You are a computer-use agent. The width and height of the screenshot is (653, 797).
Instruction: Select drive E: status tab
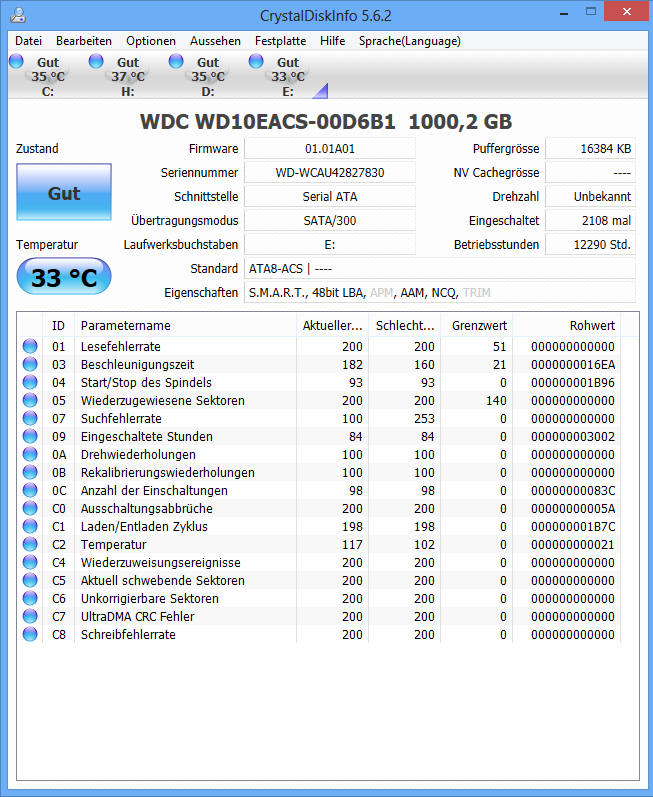click(278, 76)
